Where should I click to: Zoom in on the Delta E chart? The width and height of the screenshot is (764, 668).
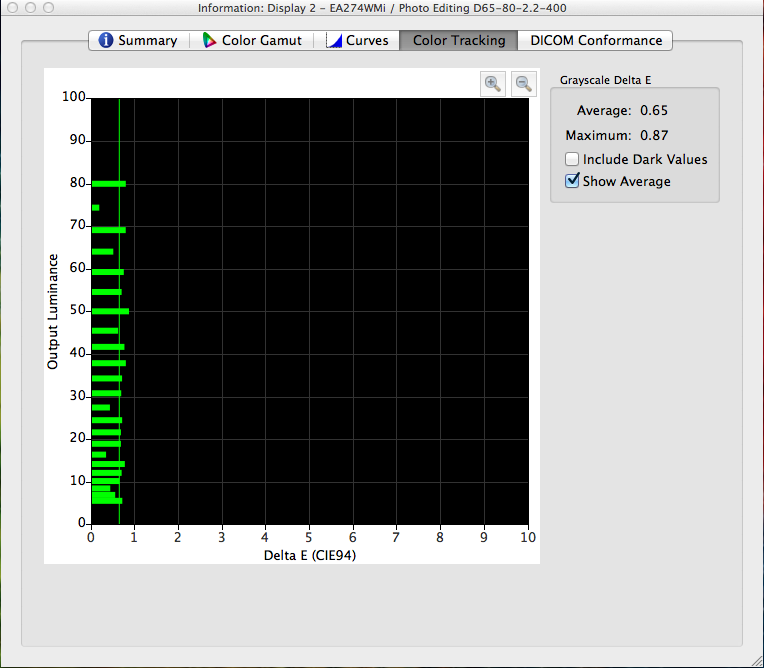(x=493, y=84)
